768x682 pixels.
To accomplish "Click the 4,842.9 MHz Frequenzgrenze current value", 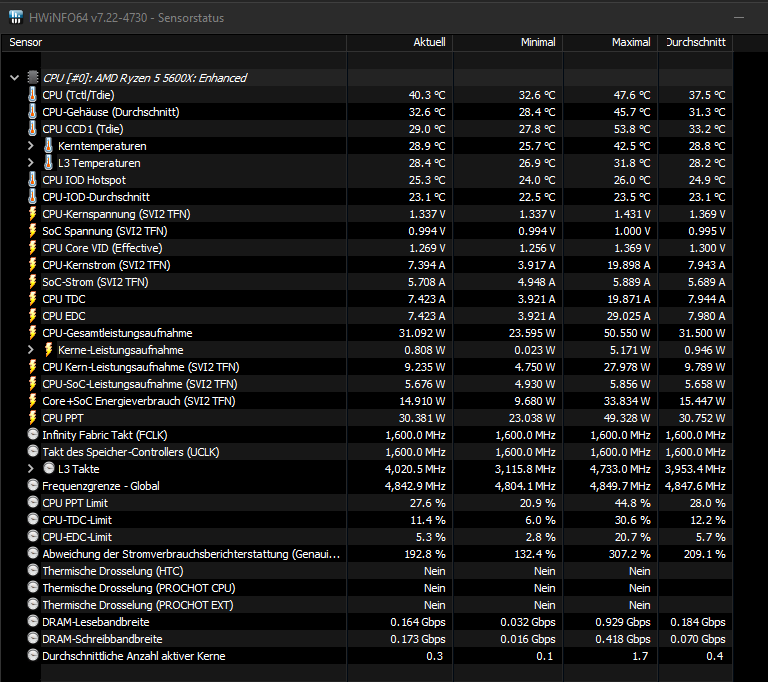I will coord(415,486).
